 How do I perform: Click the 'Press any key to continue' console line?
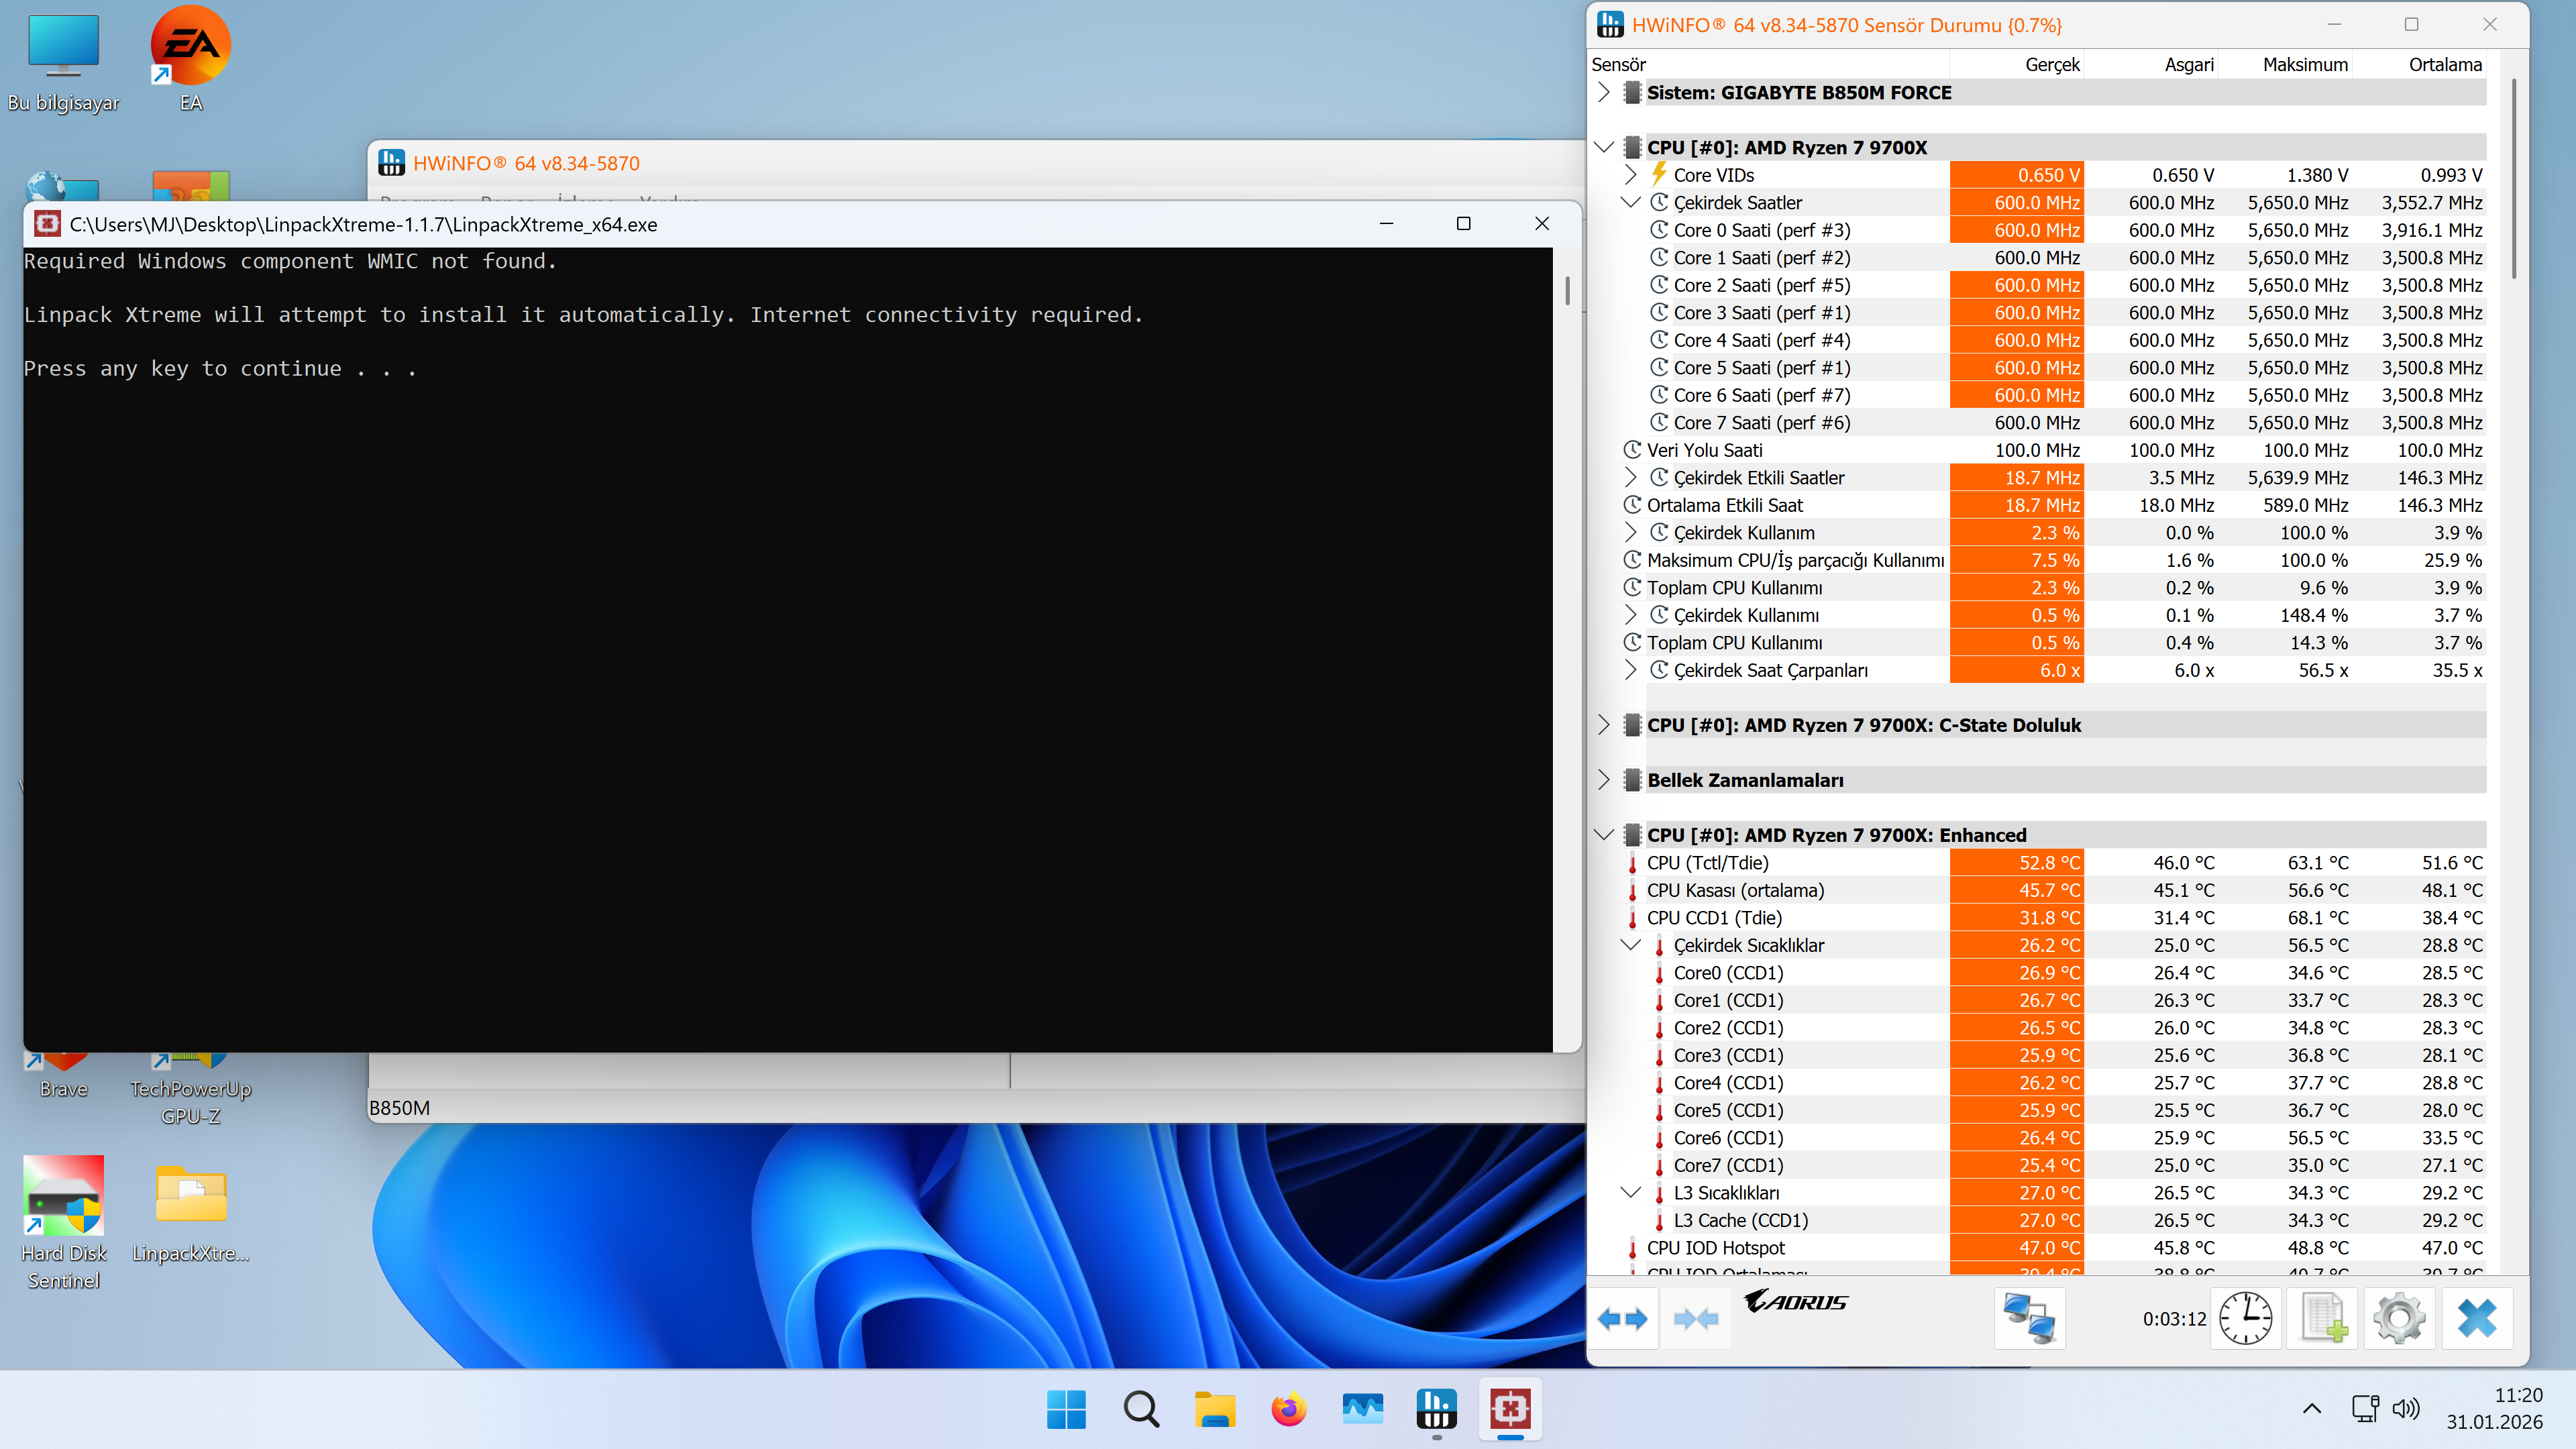(220, 369)
